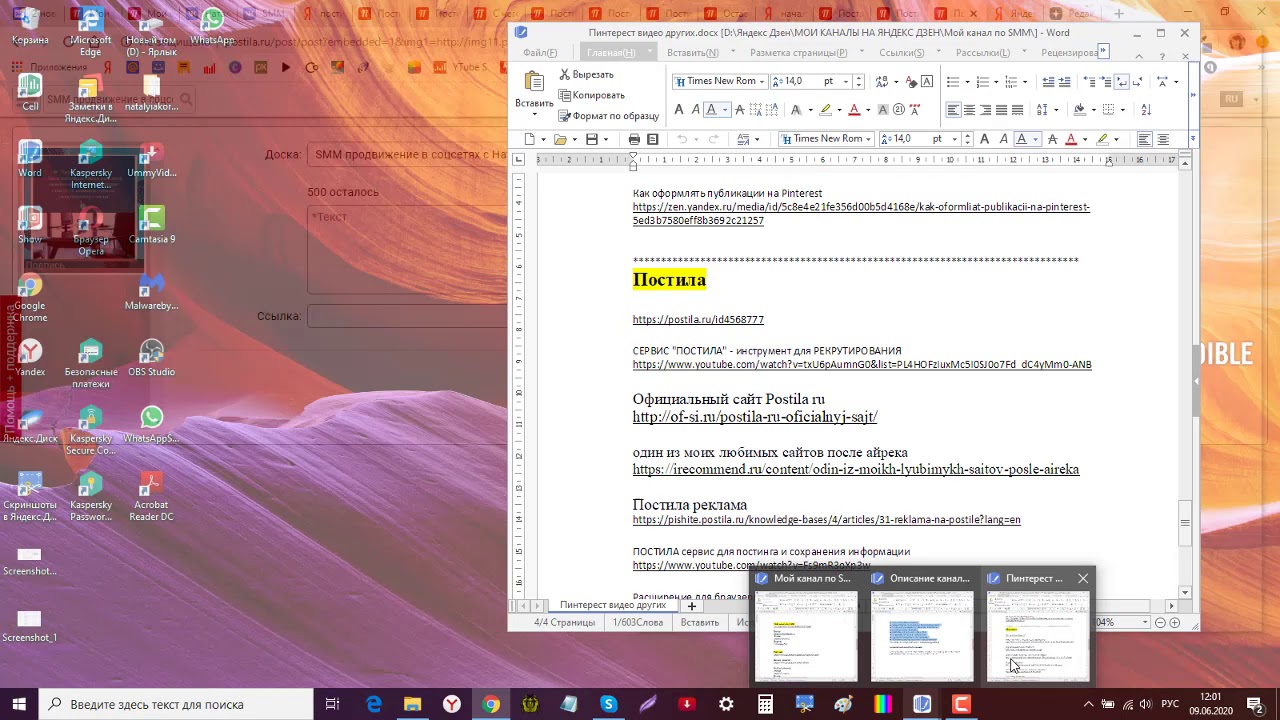1280x720 pixels.
Task: Toggle align right in the ribbon
Action: point(985,110)
